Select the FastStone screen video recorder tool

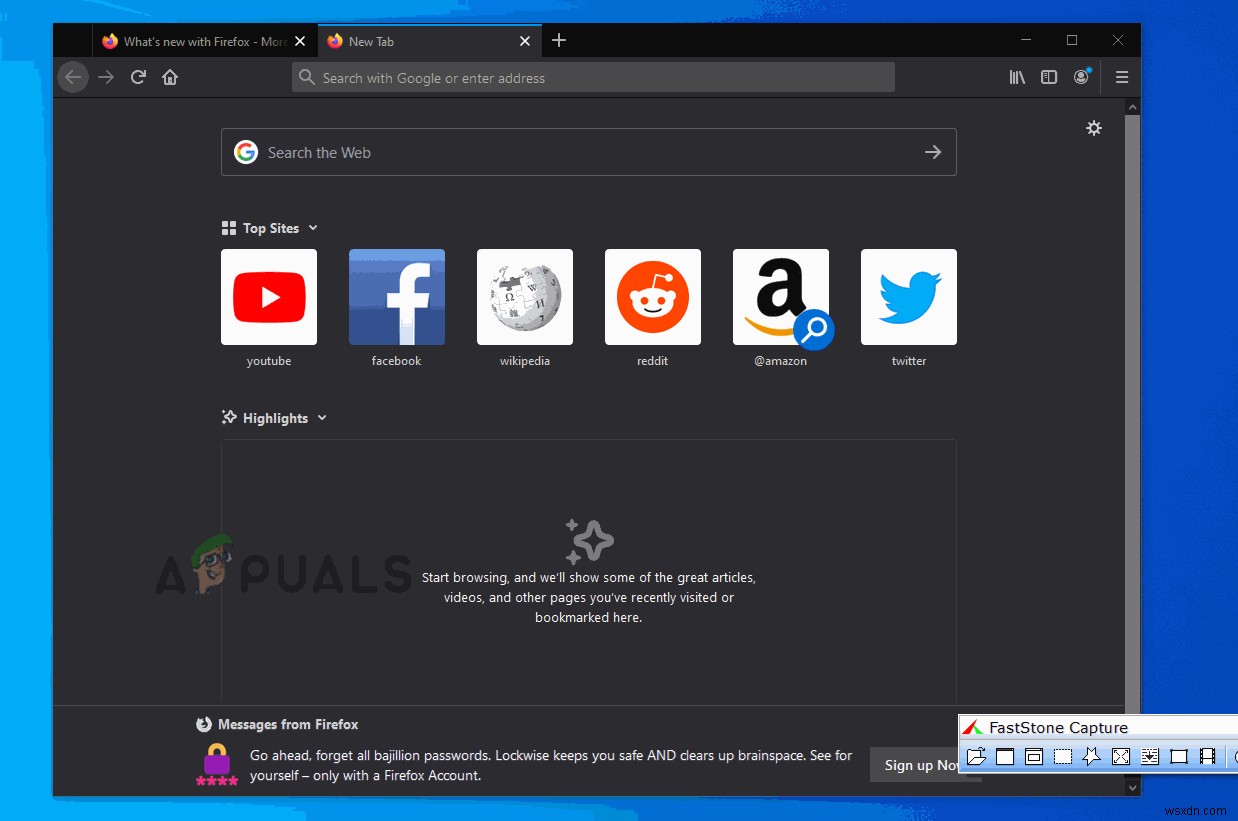tap(1206, 757)
